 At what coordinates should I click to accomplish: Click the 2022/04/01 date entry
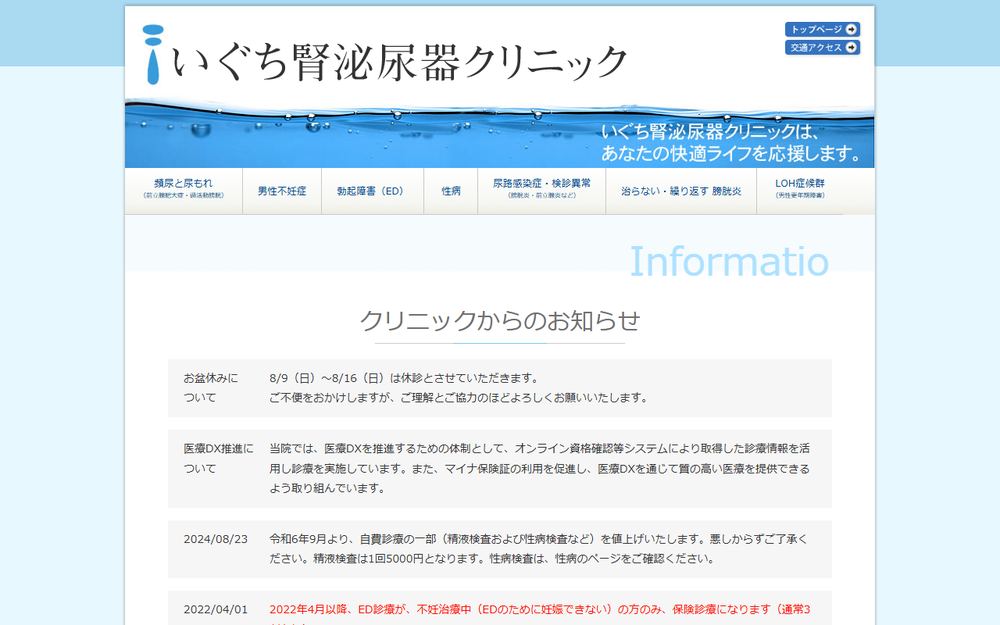(x=216, y=610)
